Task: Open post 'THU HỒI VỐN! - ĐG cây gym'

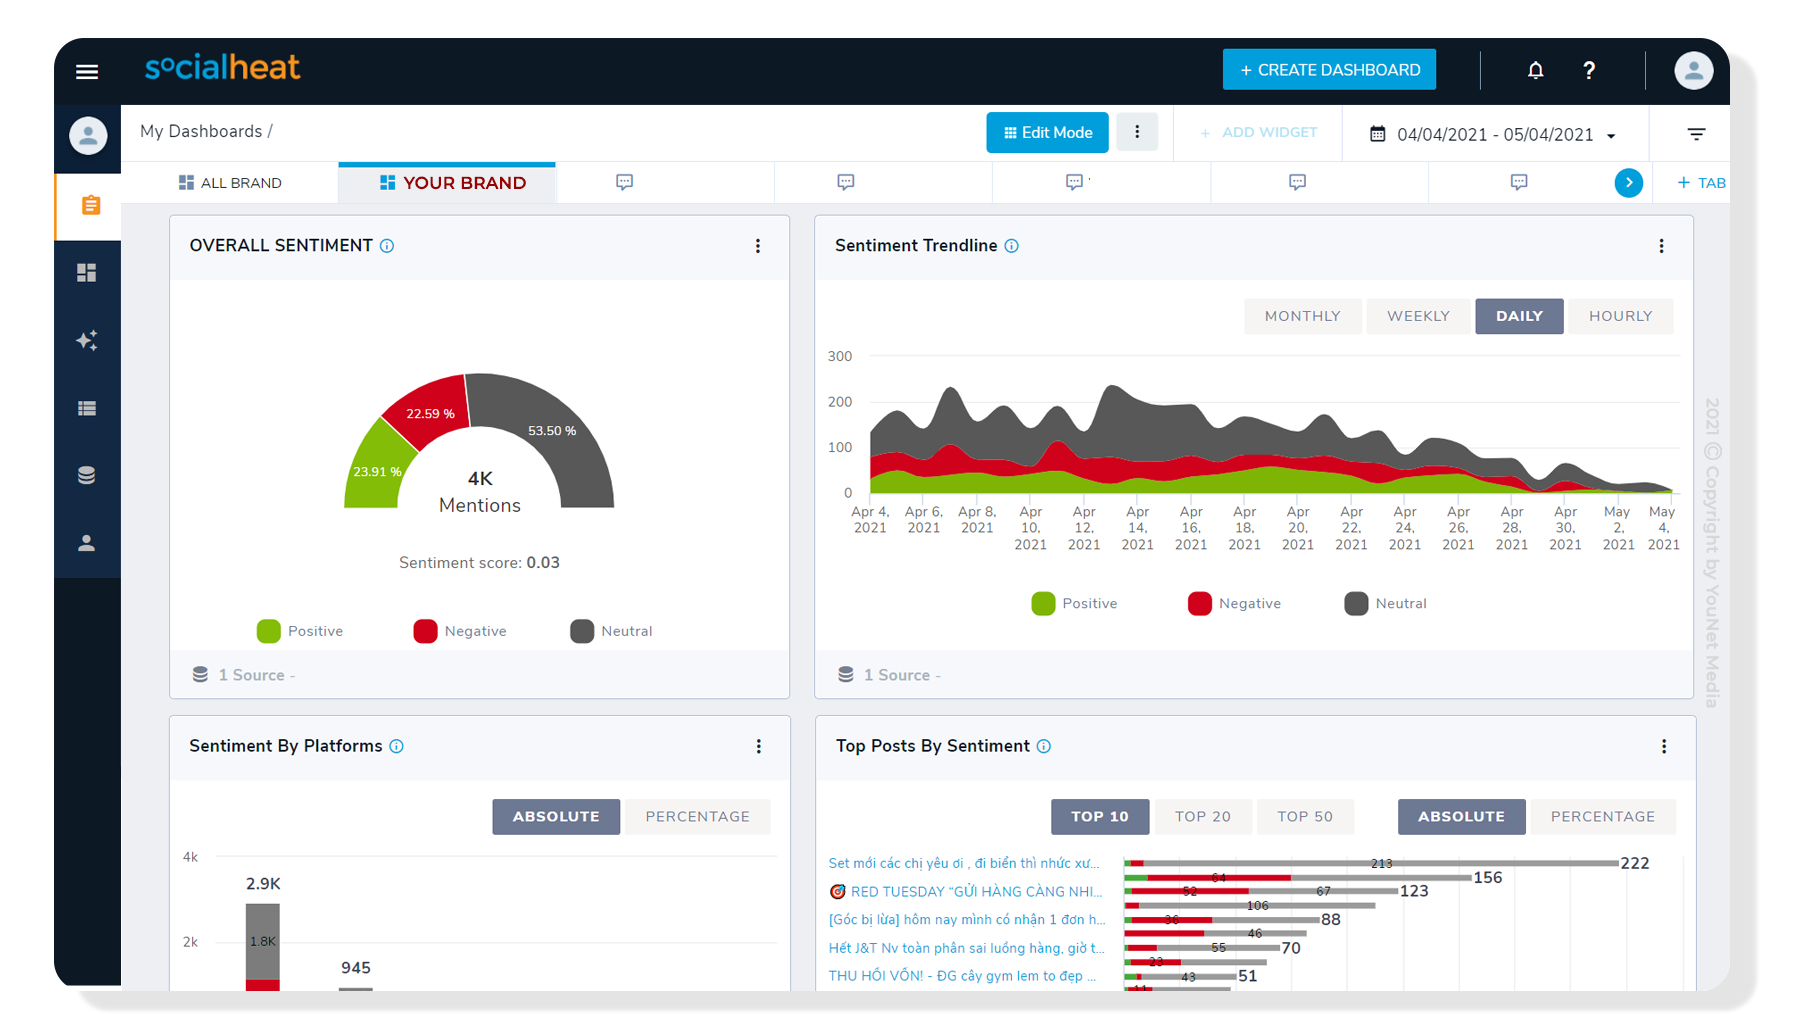Action: [962, 975]
